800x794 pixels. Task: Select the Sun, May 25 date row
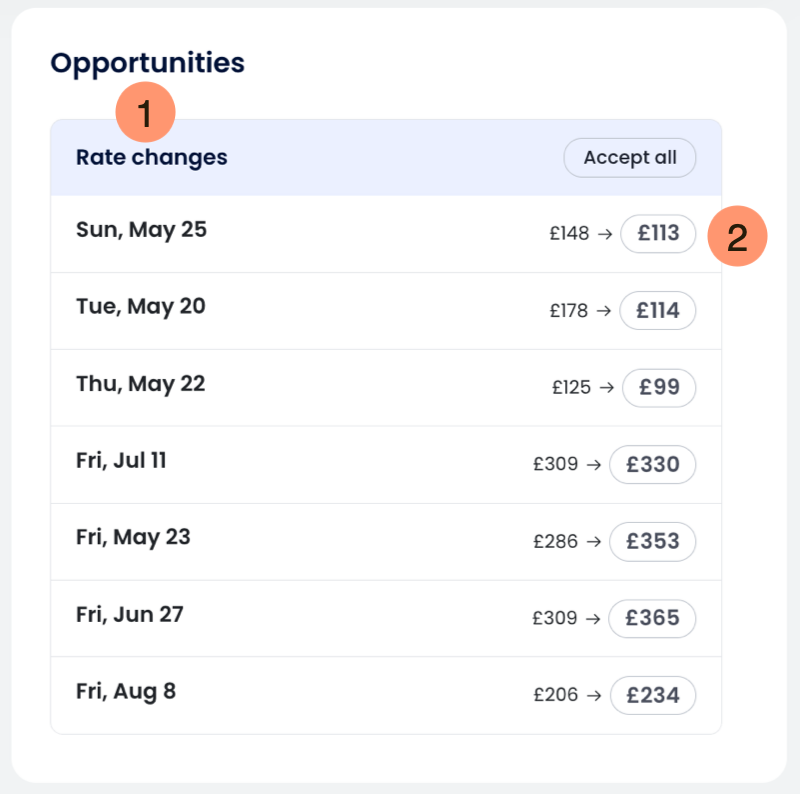(141, 230)
